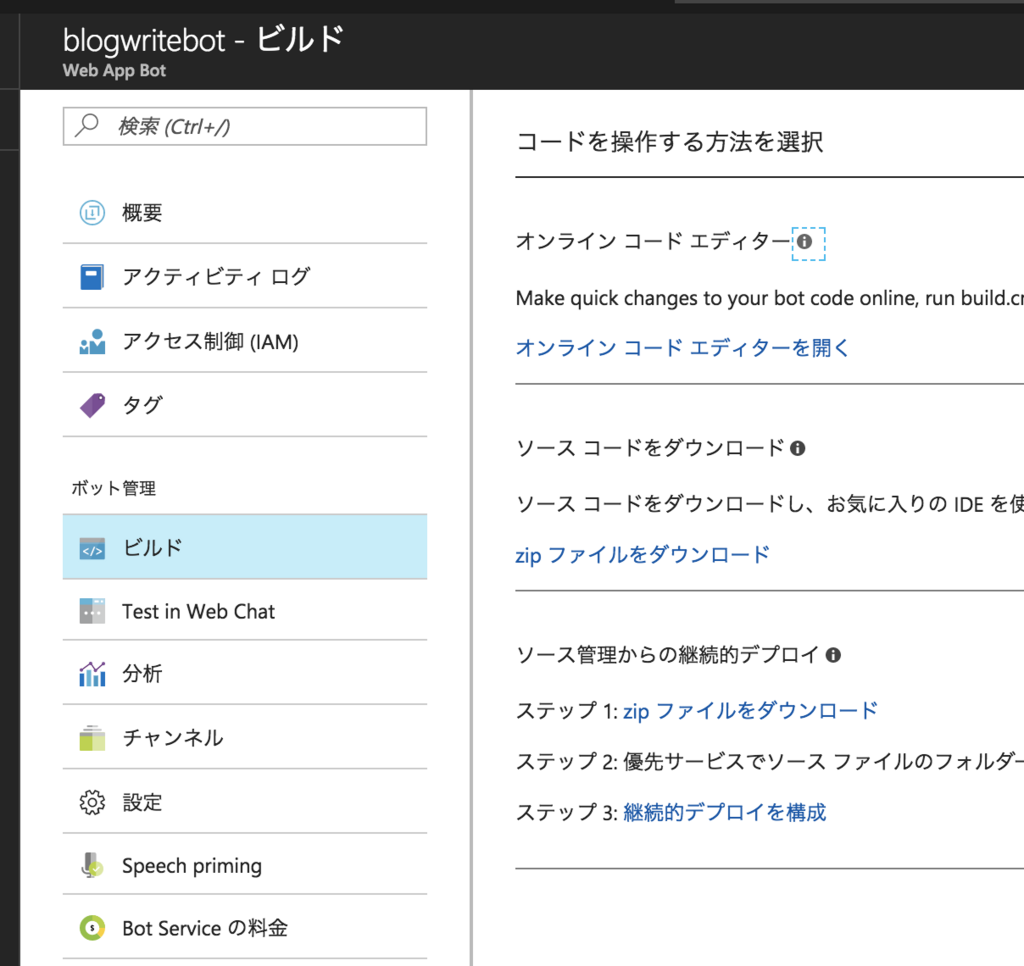Click info icon beside オンライン コード エディター

pyautogui.click(x=805, y=242)
